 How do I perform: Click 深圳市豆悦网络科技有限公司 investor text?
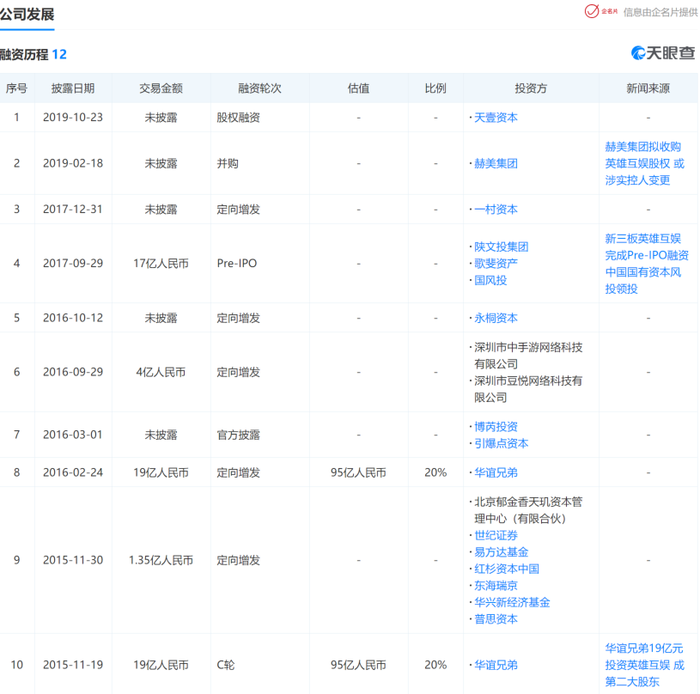point(528,389)
